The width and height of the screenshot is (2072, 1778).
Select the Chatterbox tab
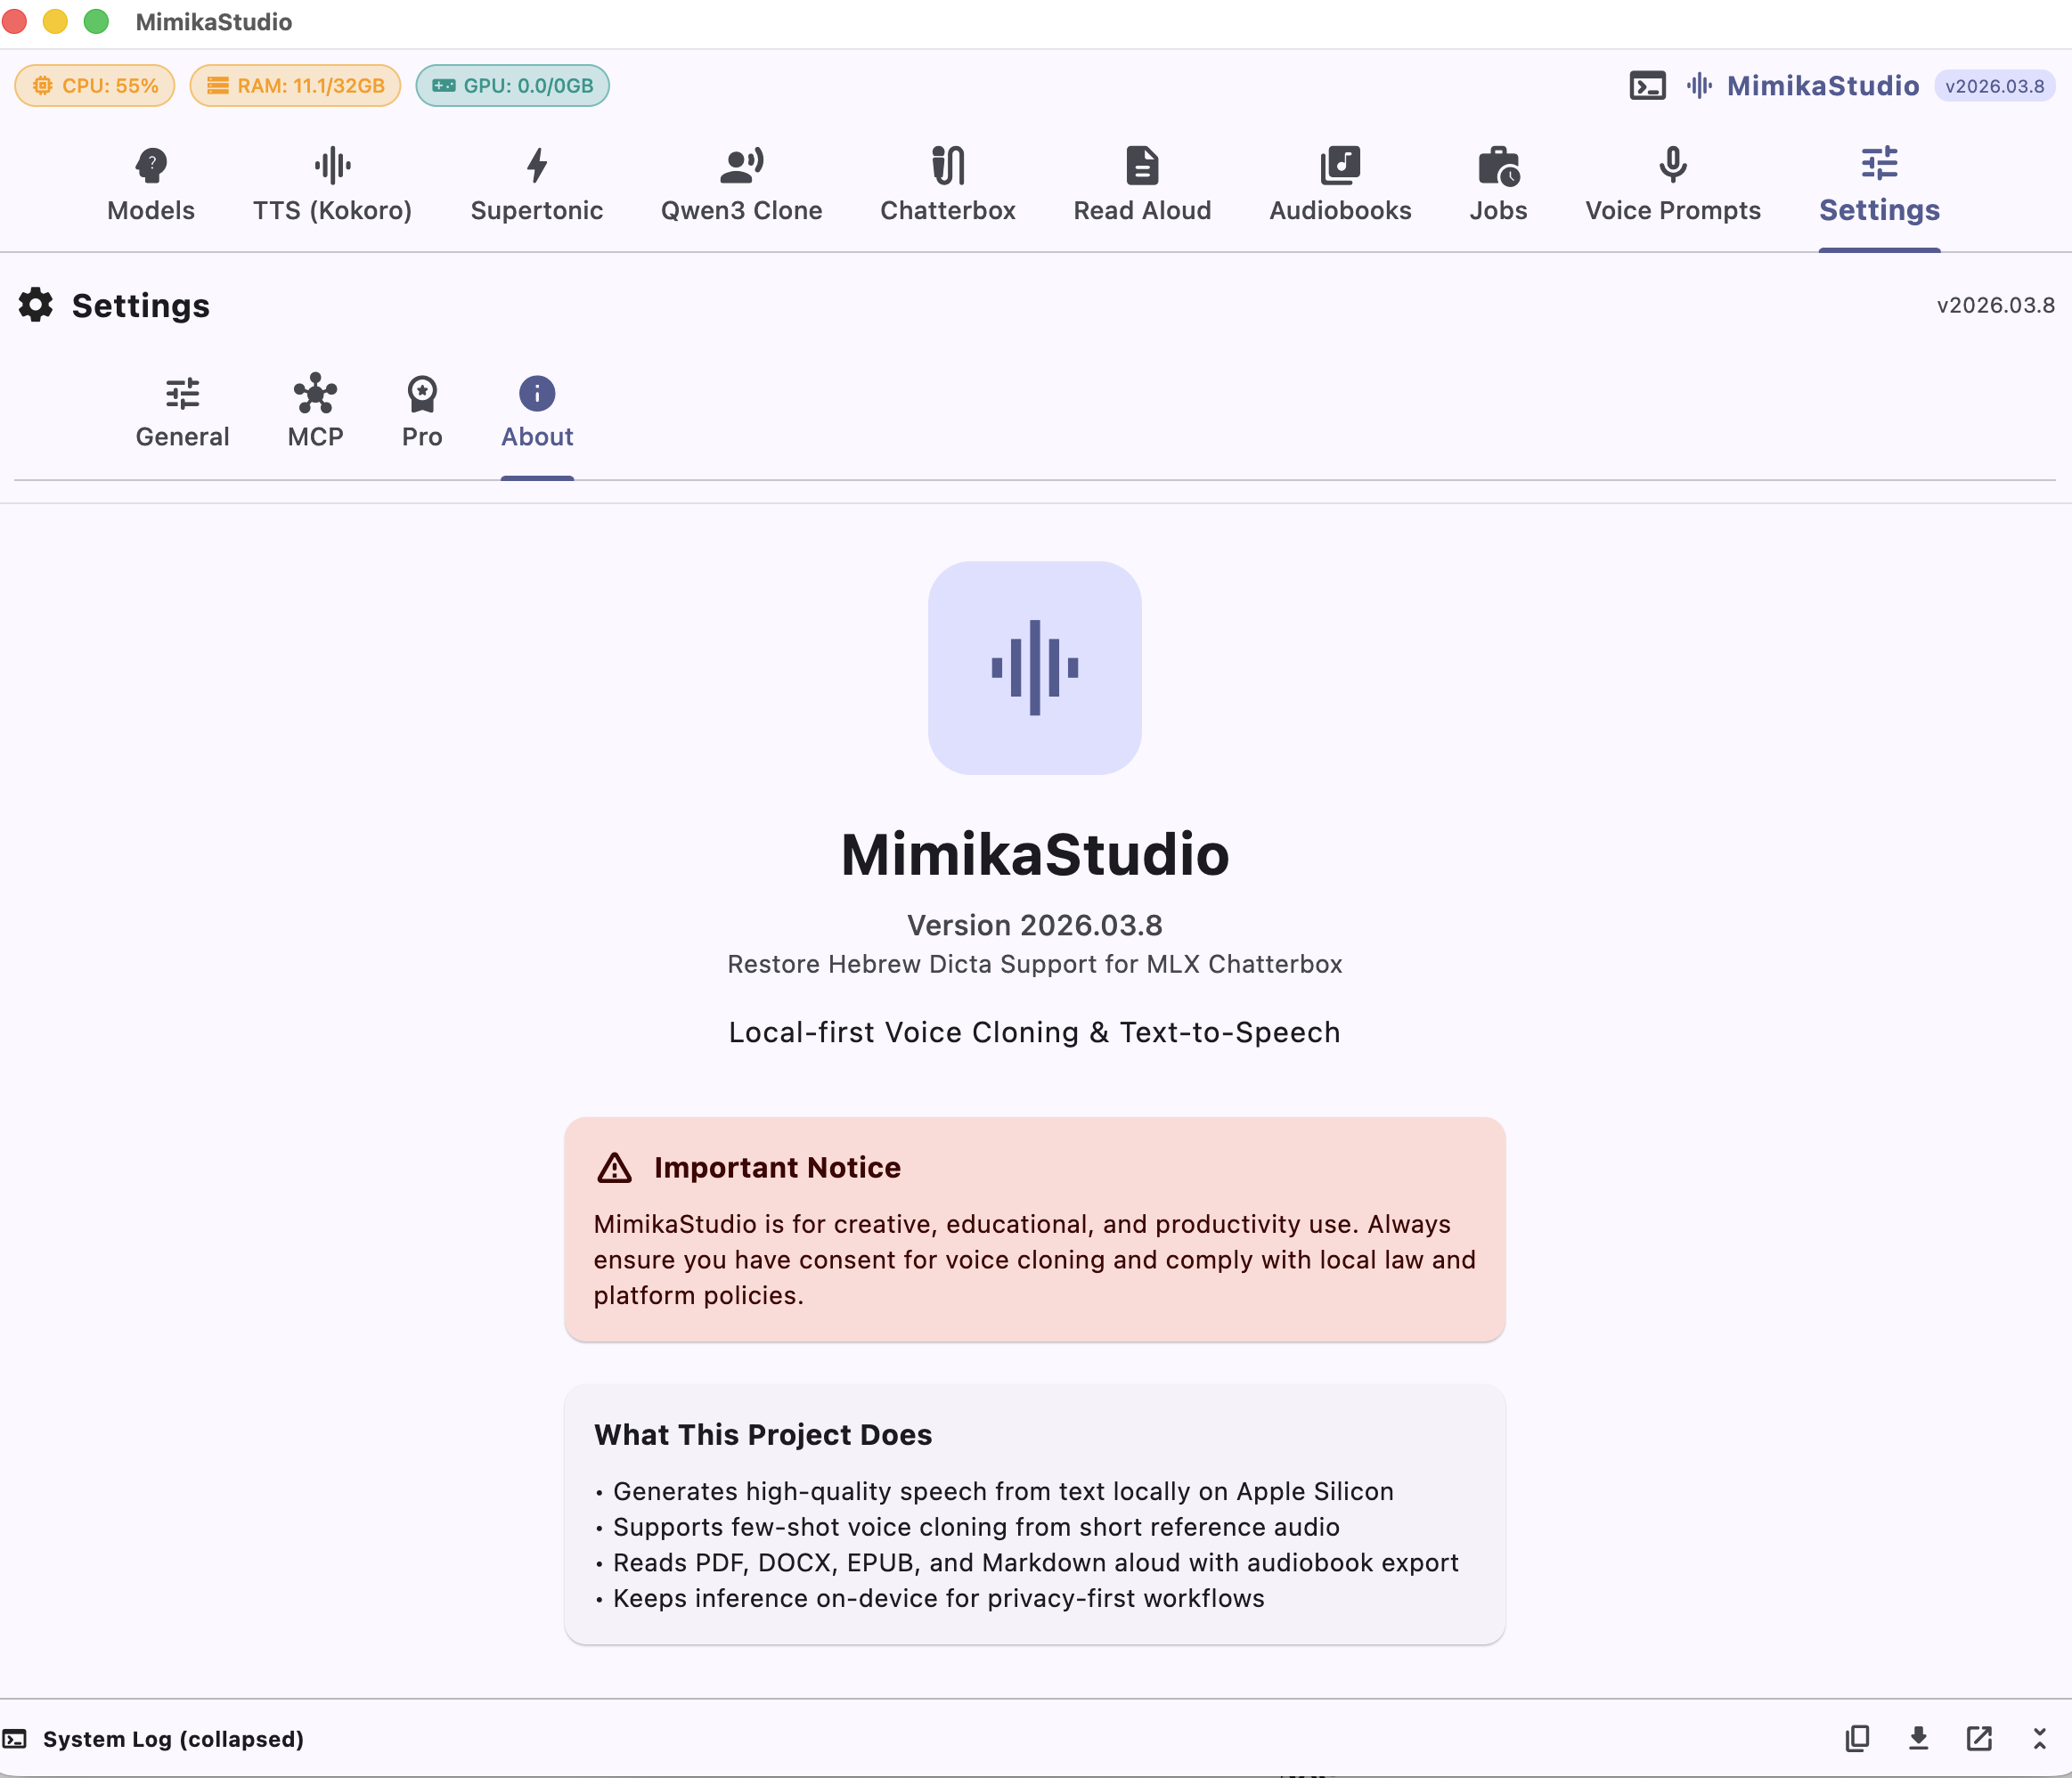[947, 186]
